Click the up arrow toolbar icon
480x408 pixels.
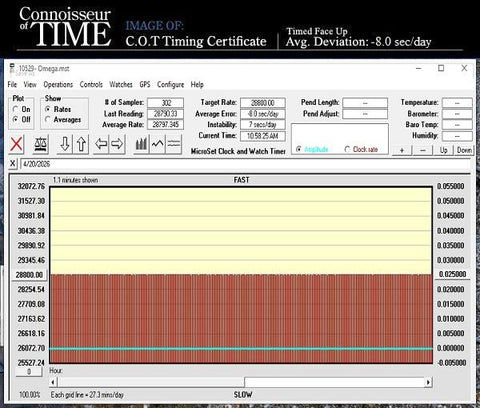pos(81,144)
